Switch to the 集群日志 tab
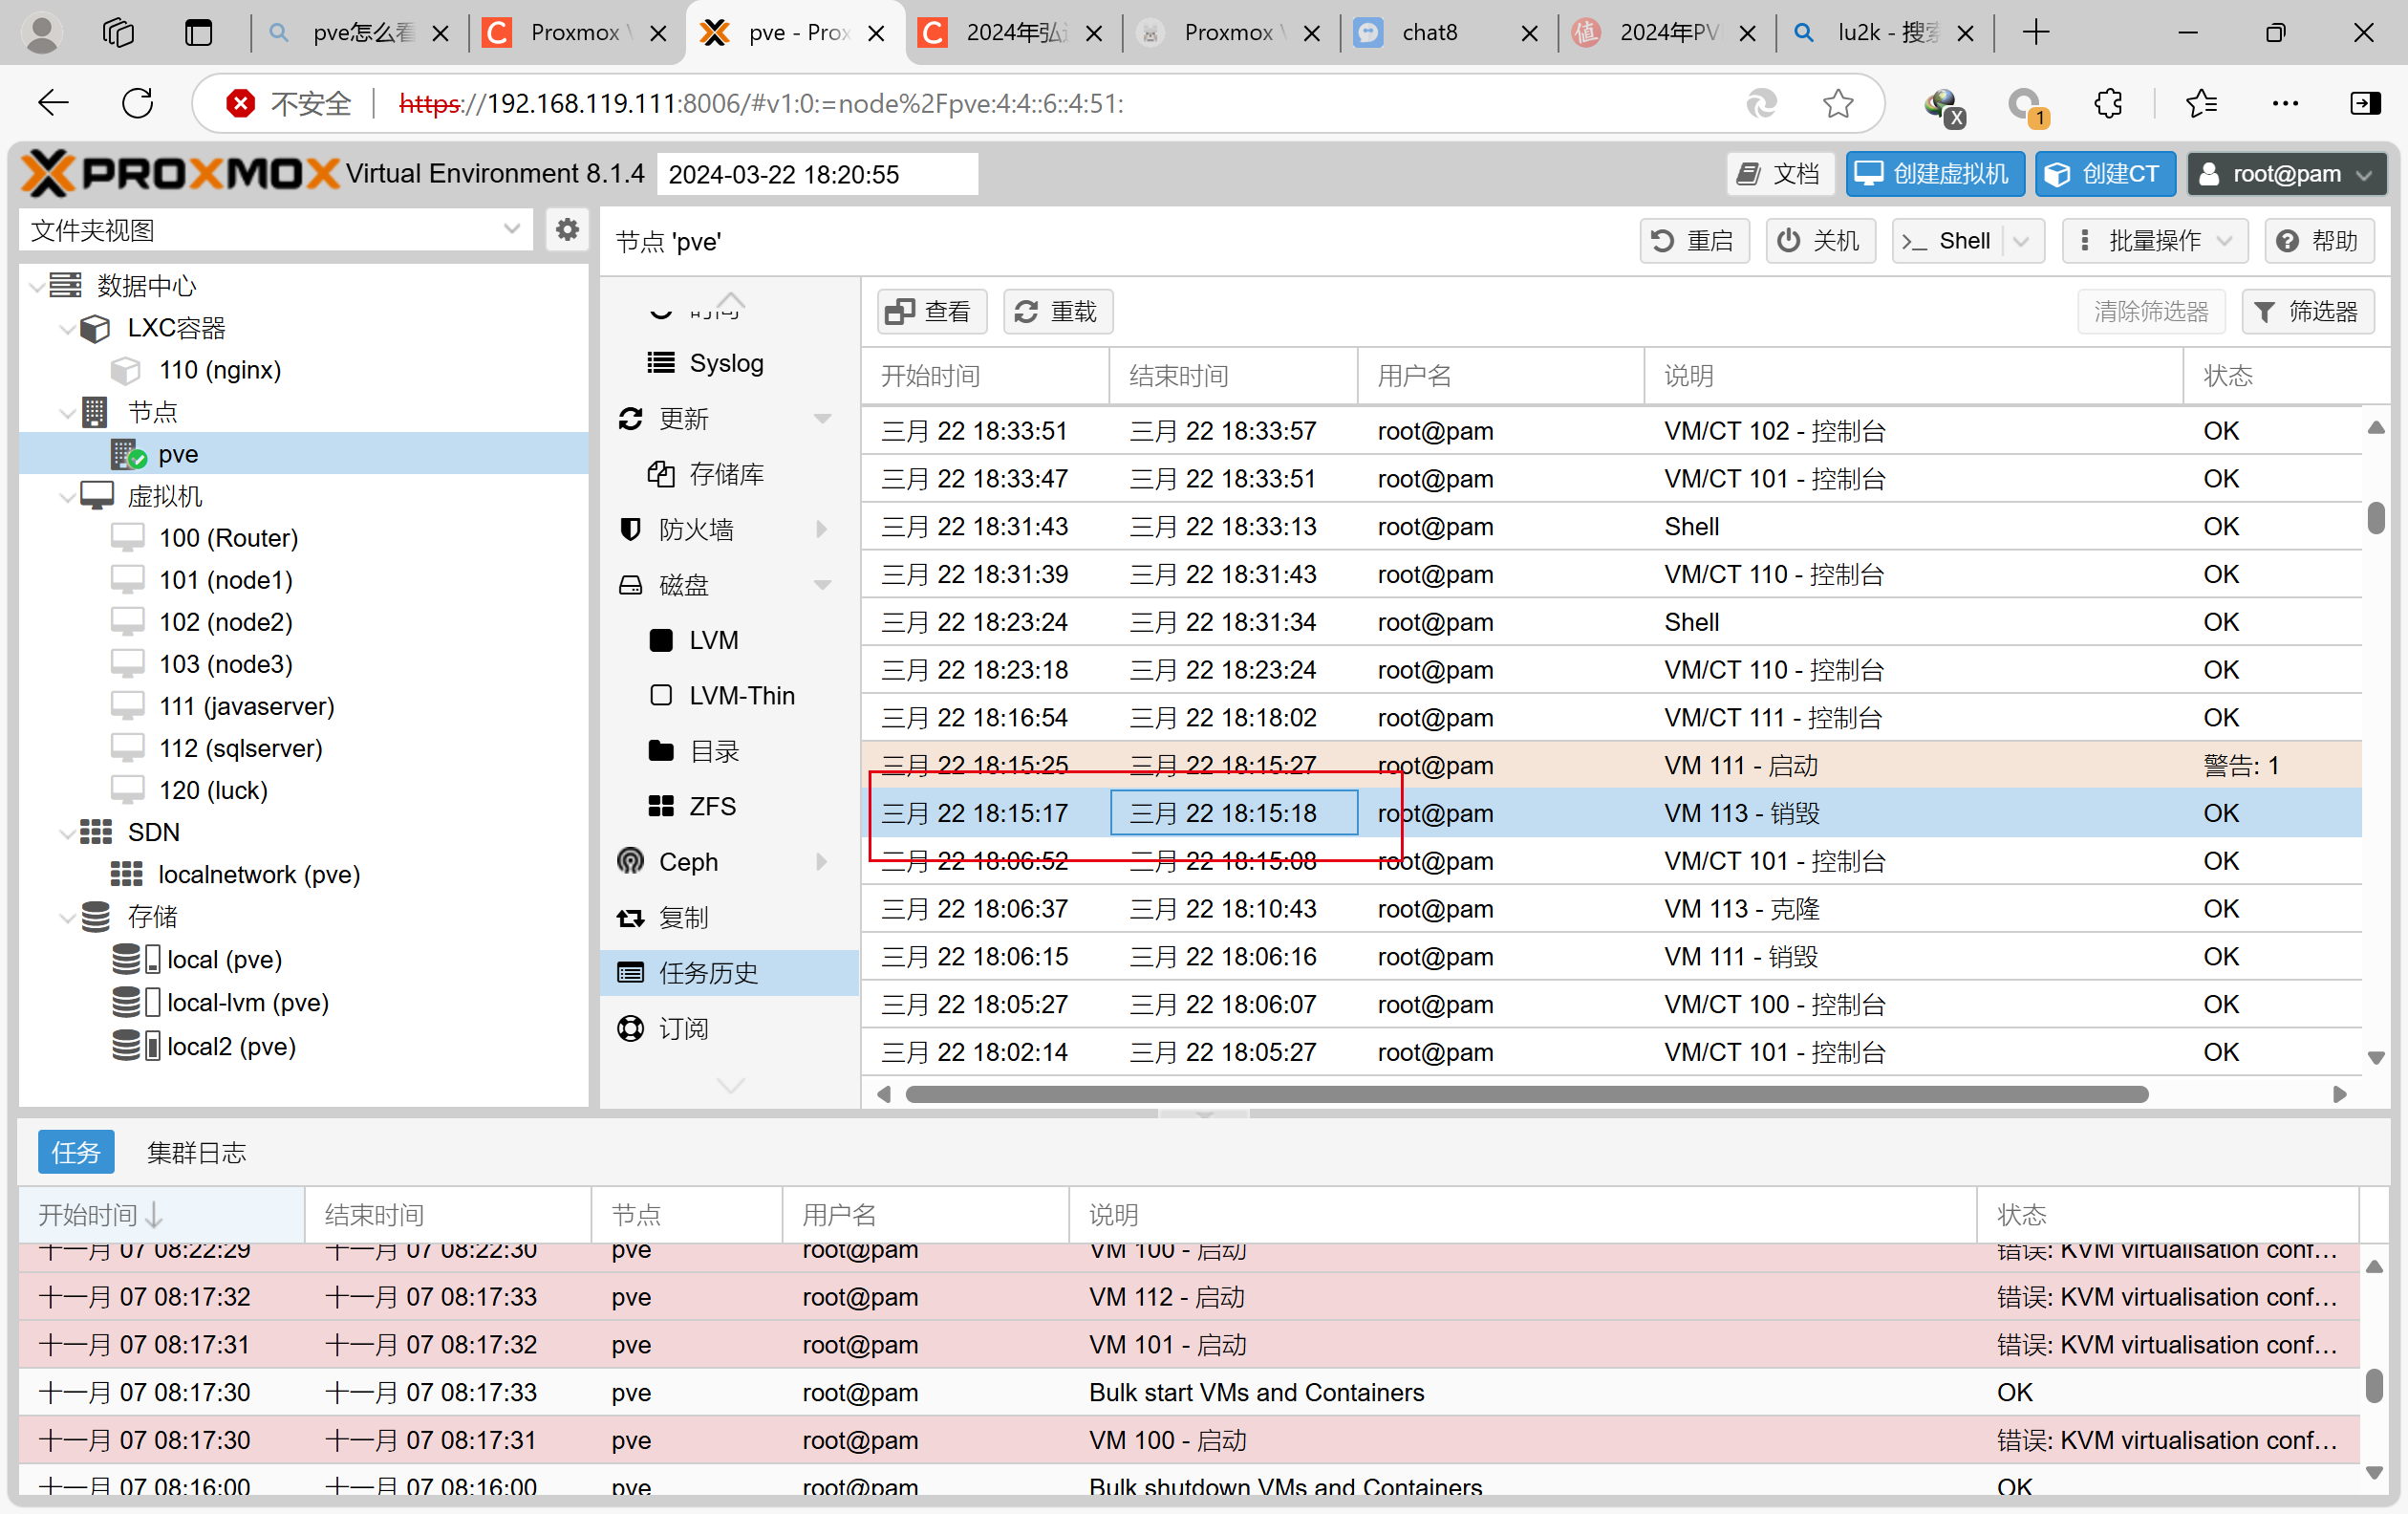Viewport: 2408px width, 1514px height. point(196,1152)
